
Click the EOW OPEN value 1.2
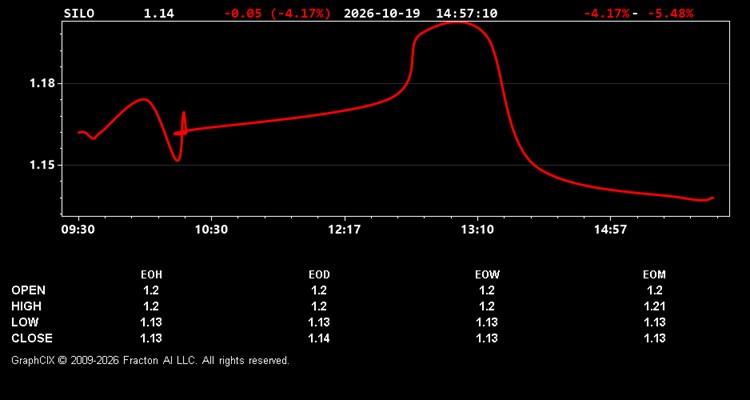(487, 290)
